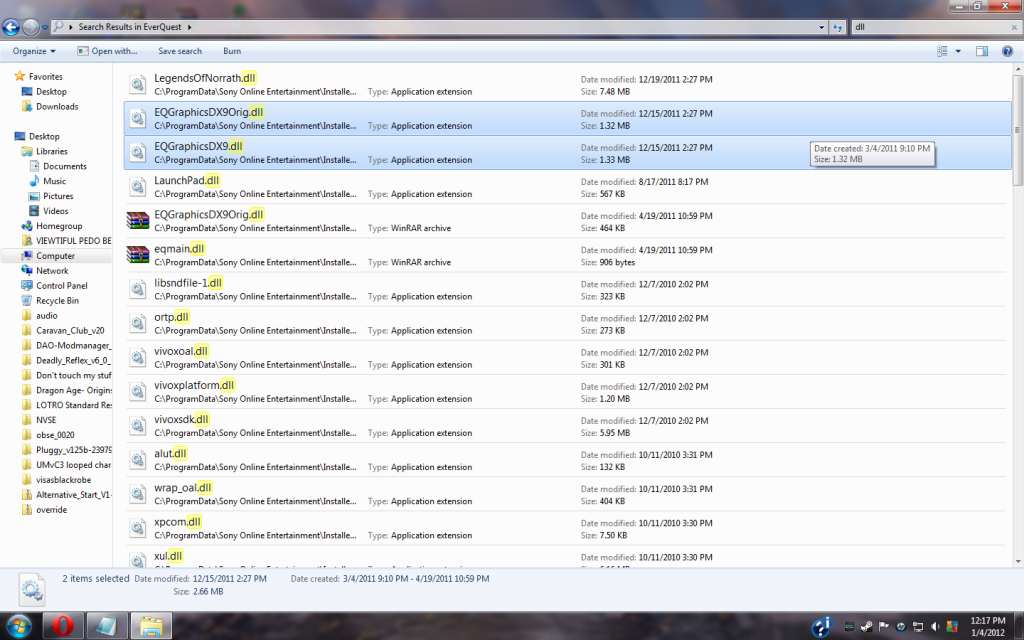This screenshot has height=640, width=1024.
Task: Clear the dll search with the X
Action: tap(1014, 27)
